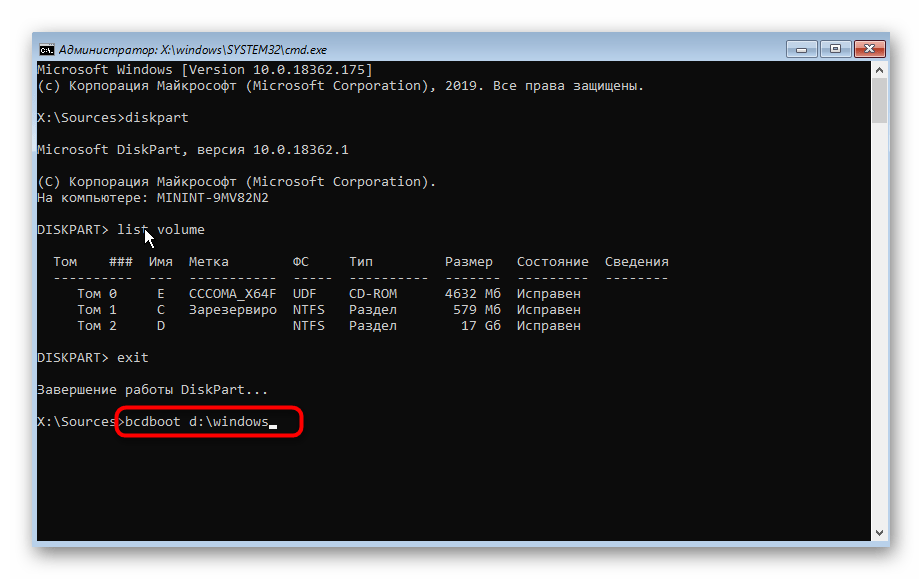Click the 'list volume' command text
922x579 pixels.
tap(160, 230)
